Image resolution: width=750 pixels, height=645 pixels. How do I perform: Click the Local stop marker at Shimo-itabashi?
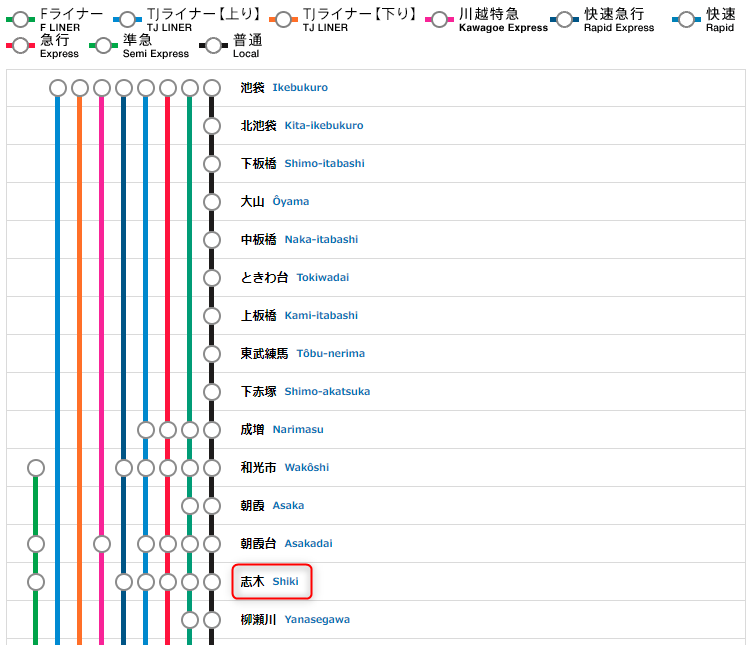coord(212,164)
